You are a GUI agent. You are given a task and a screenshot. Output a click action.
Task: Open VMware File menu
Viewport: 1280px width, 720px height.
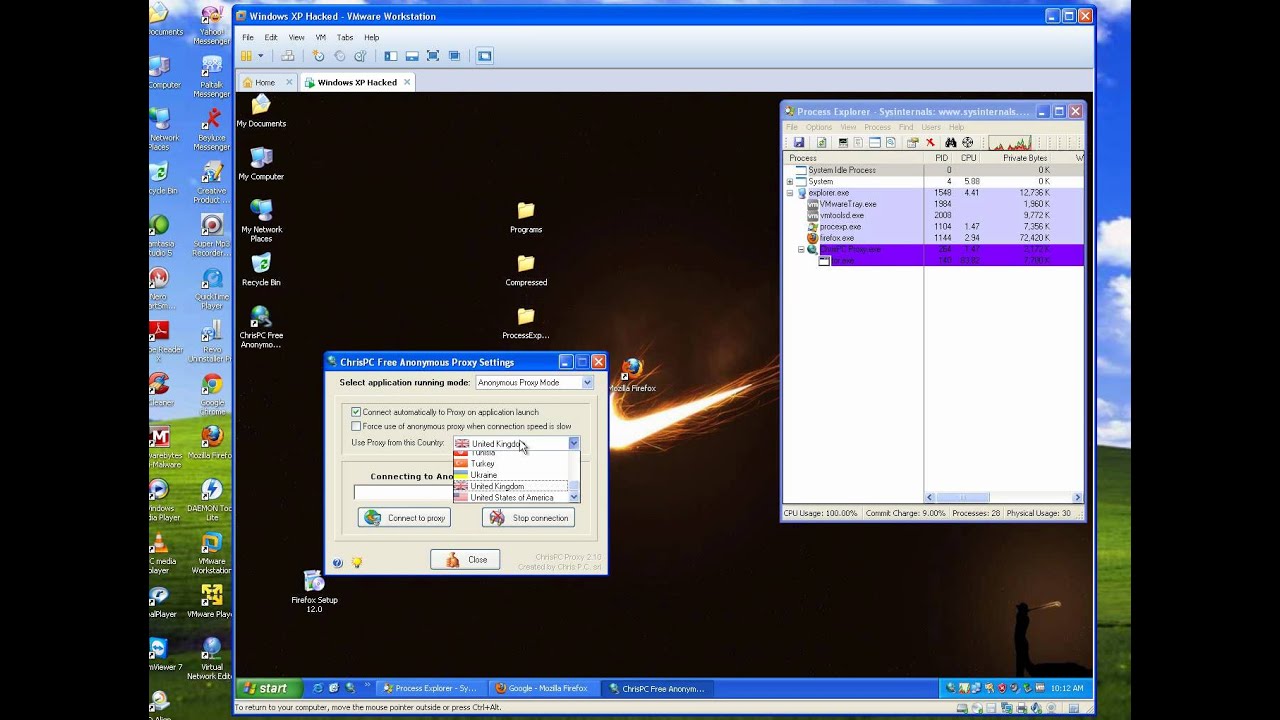coord(247,37)
